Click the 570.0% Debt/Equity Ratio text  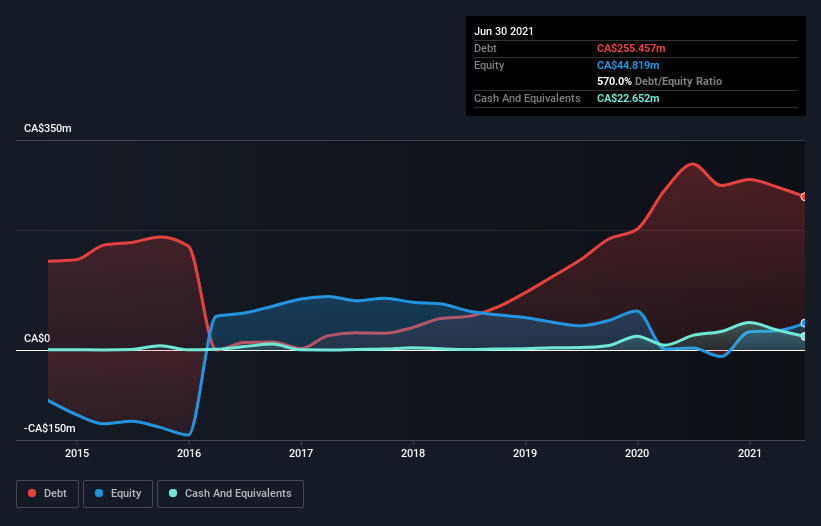click(x=659, y=81)
